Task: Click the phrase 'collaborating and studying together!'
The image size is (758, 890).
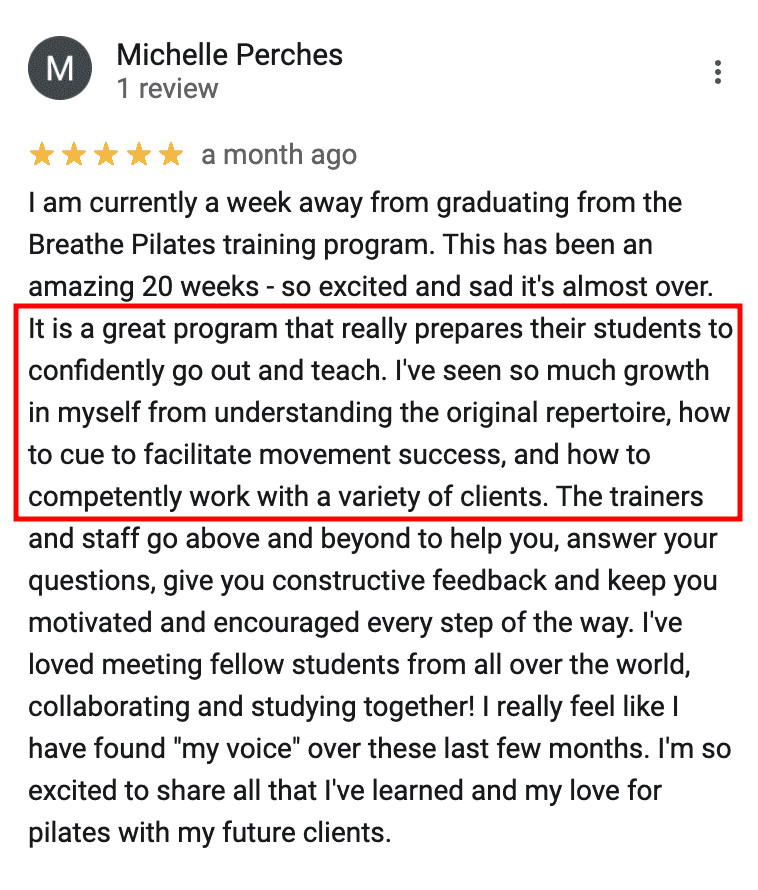Action: point(251,707)
